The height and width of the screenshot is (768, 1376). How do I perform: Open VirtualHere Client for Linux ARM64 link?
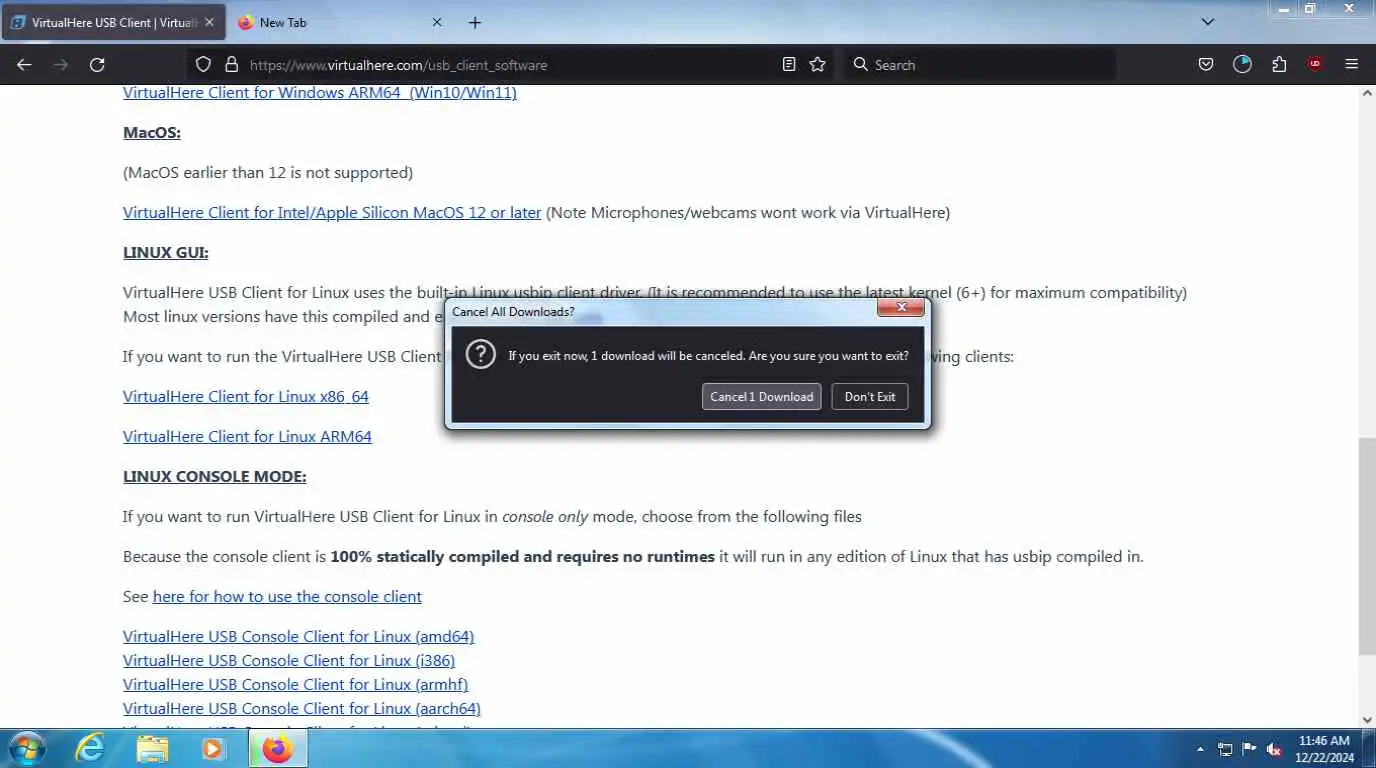(247, 437)
